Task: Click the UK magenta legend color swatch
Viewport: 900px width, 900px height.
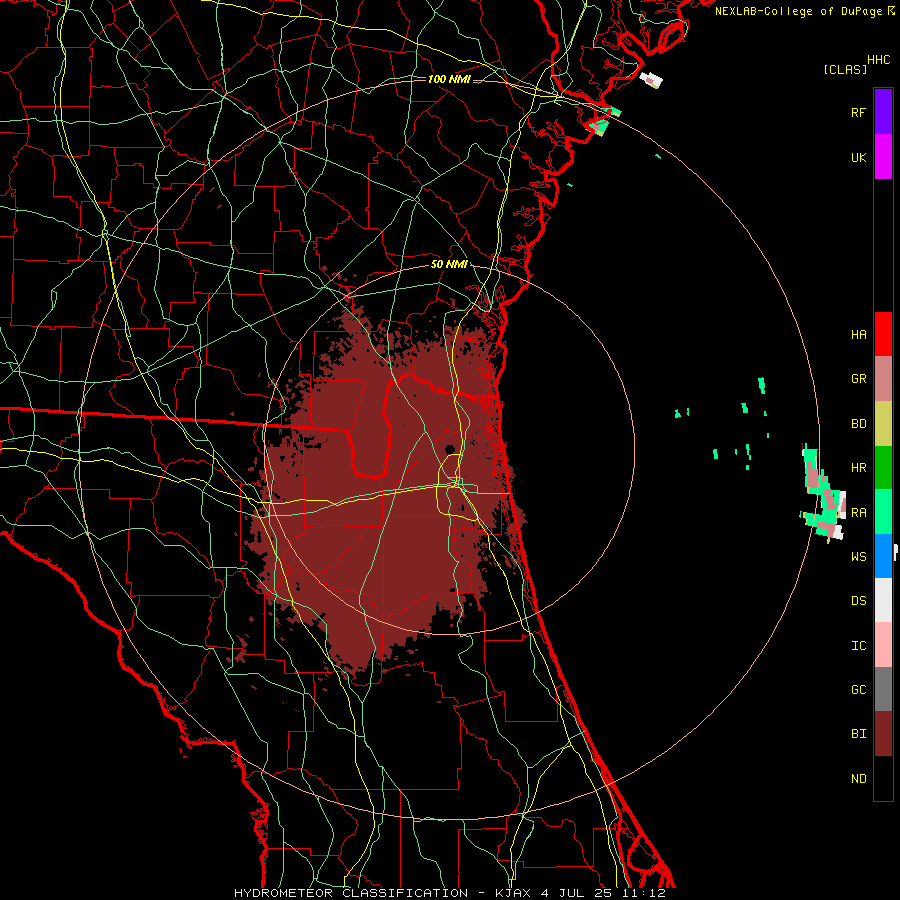Action: click(883, 157)
